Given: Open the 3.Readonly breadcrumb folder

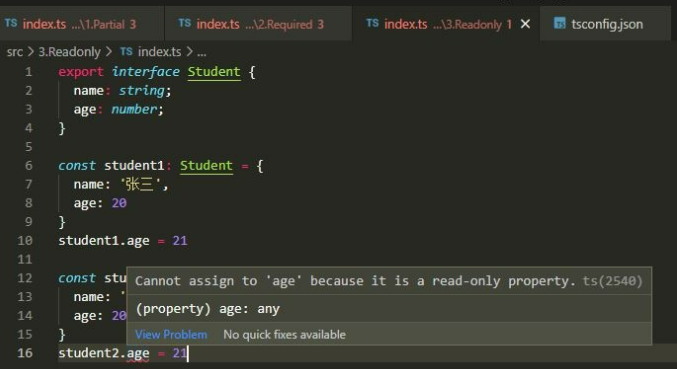Looking at the screenshot, I should click(70, 52).
